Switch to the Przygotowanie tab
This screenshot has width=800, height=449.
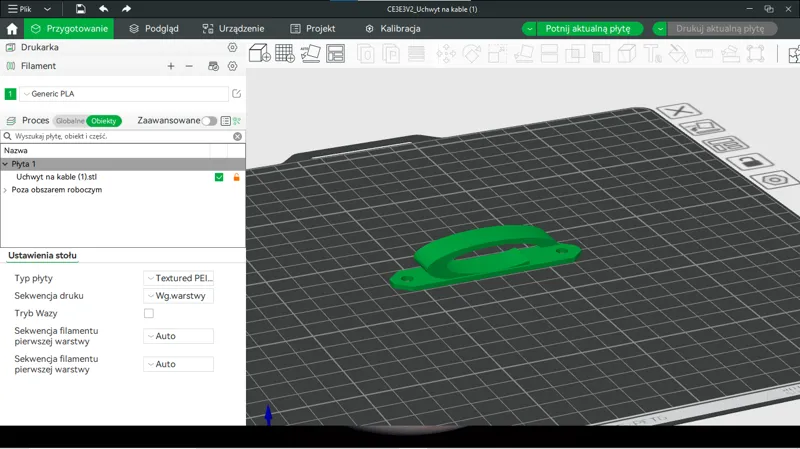pos(69,29)
